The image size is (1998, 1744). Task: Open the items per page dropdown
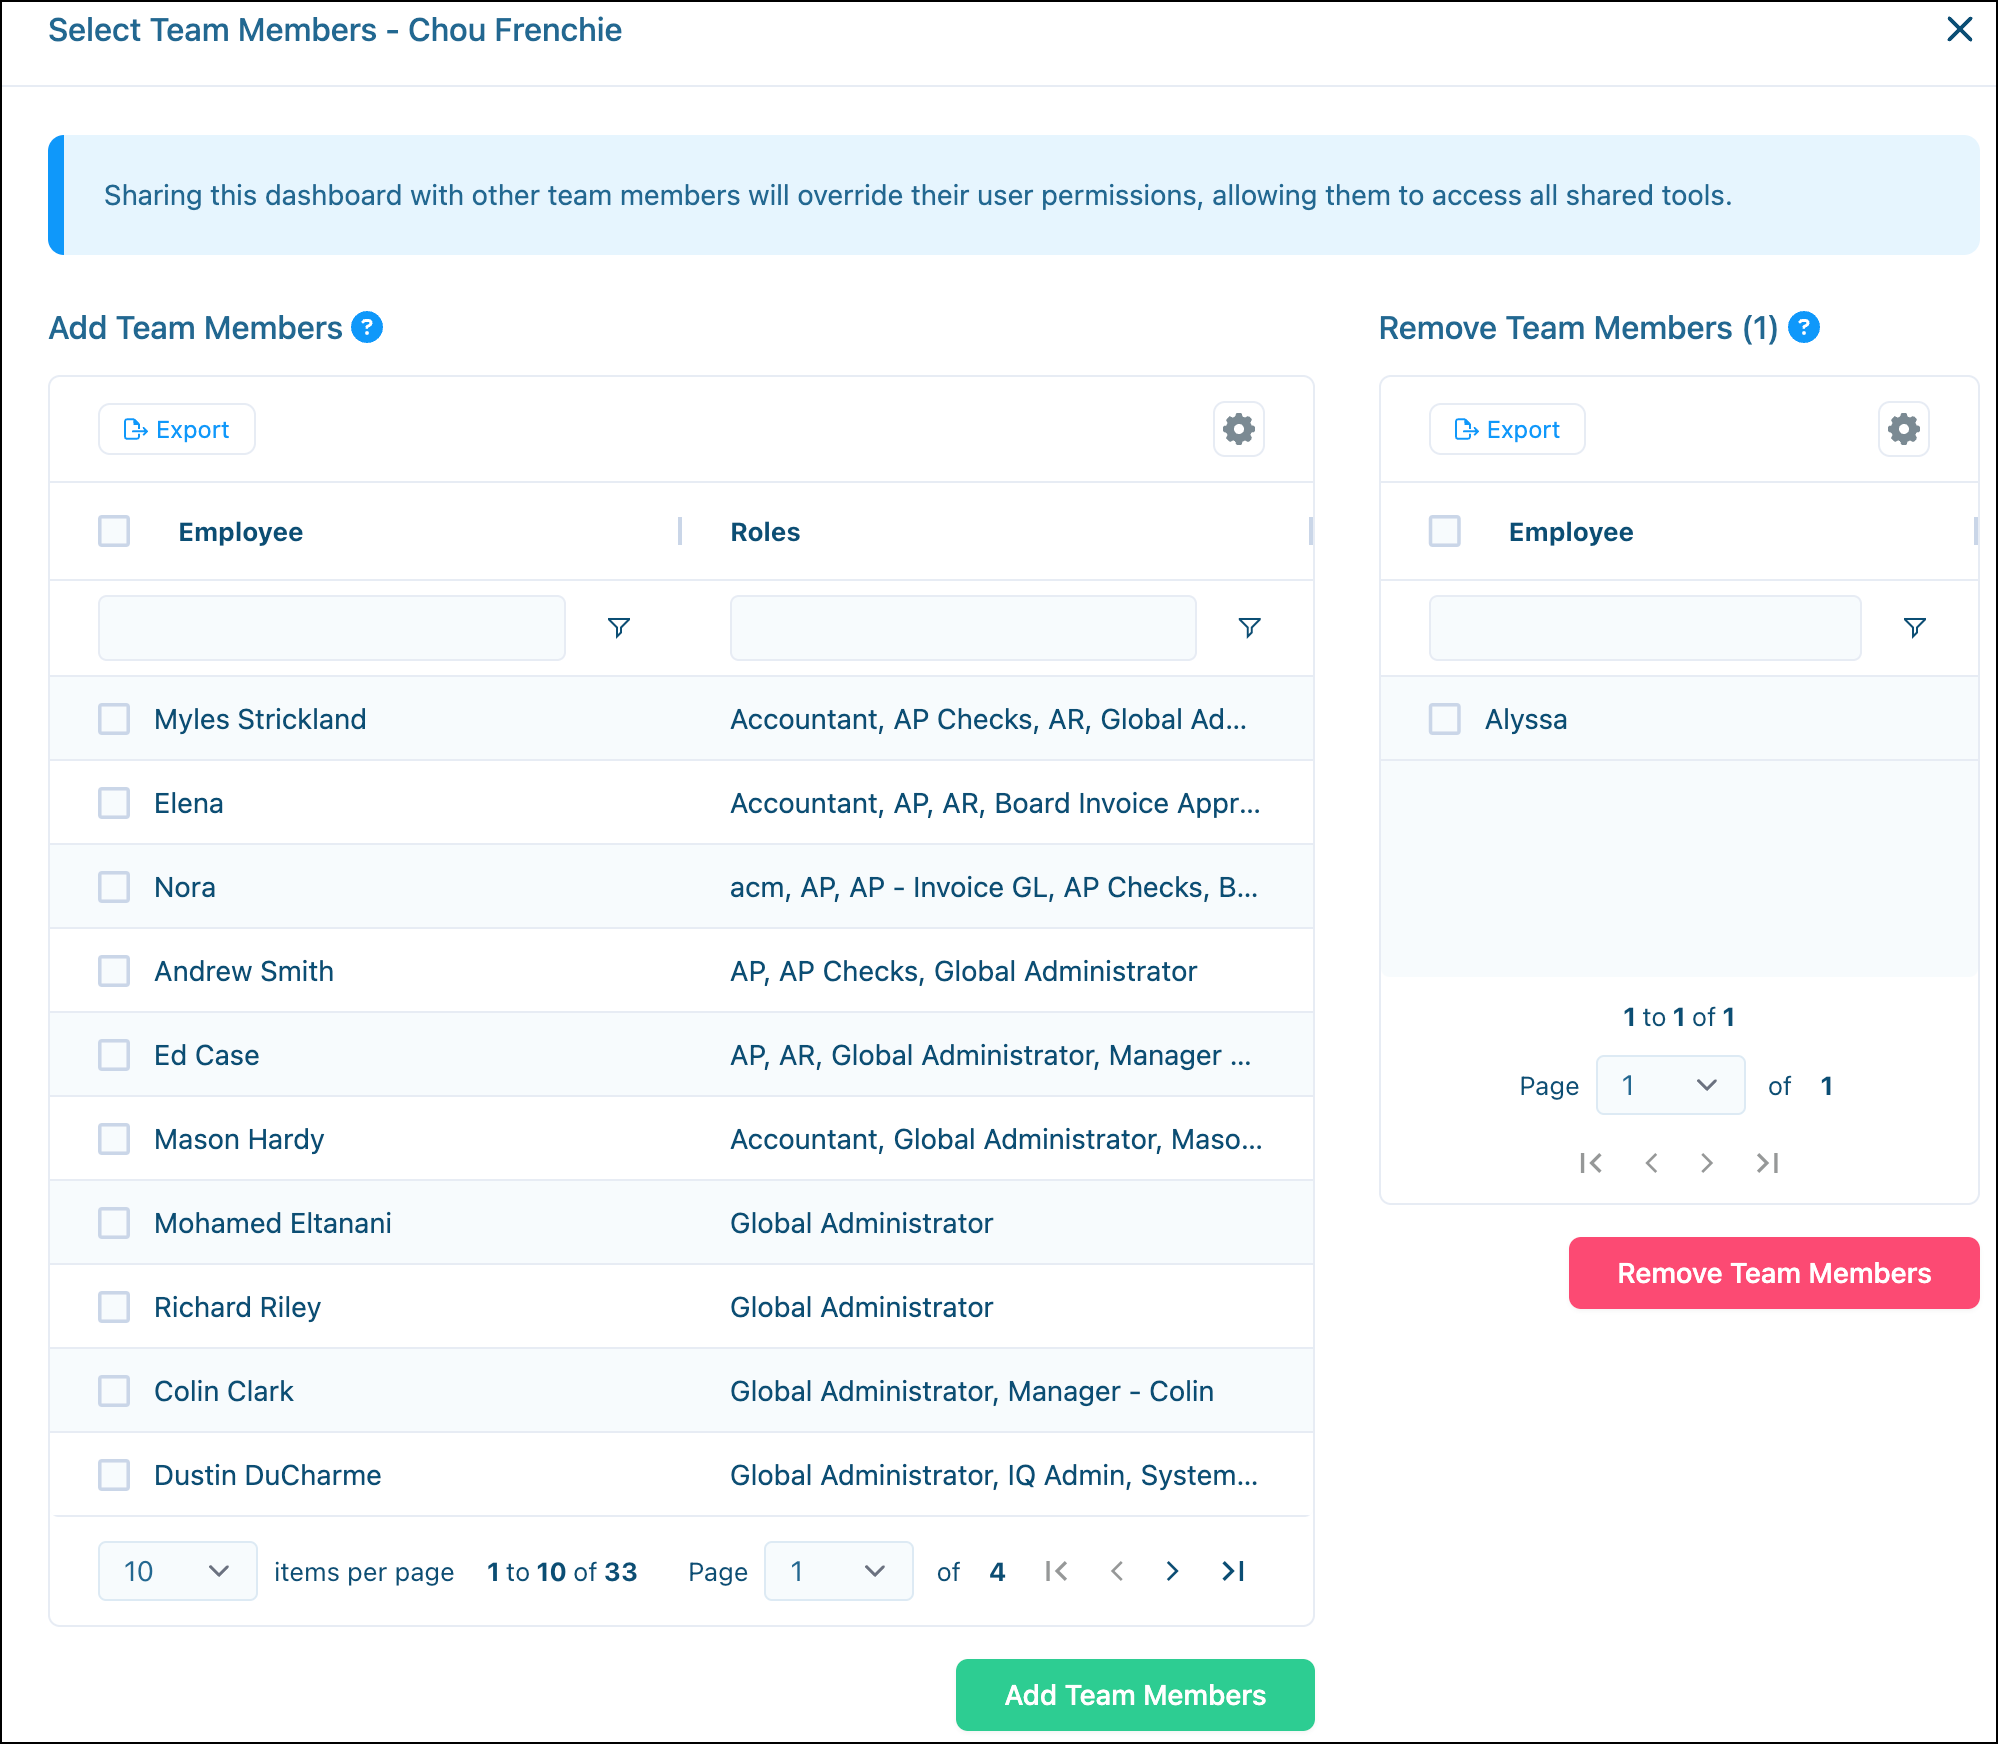[x=177, y=1571]
